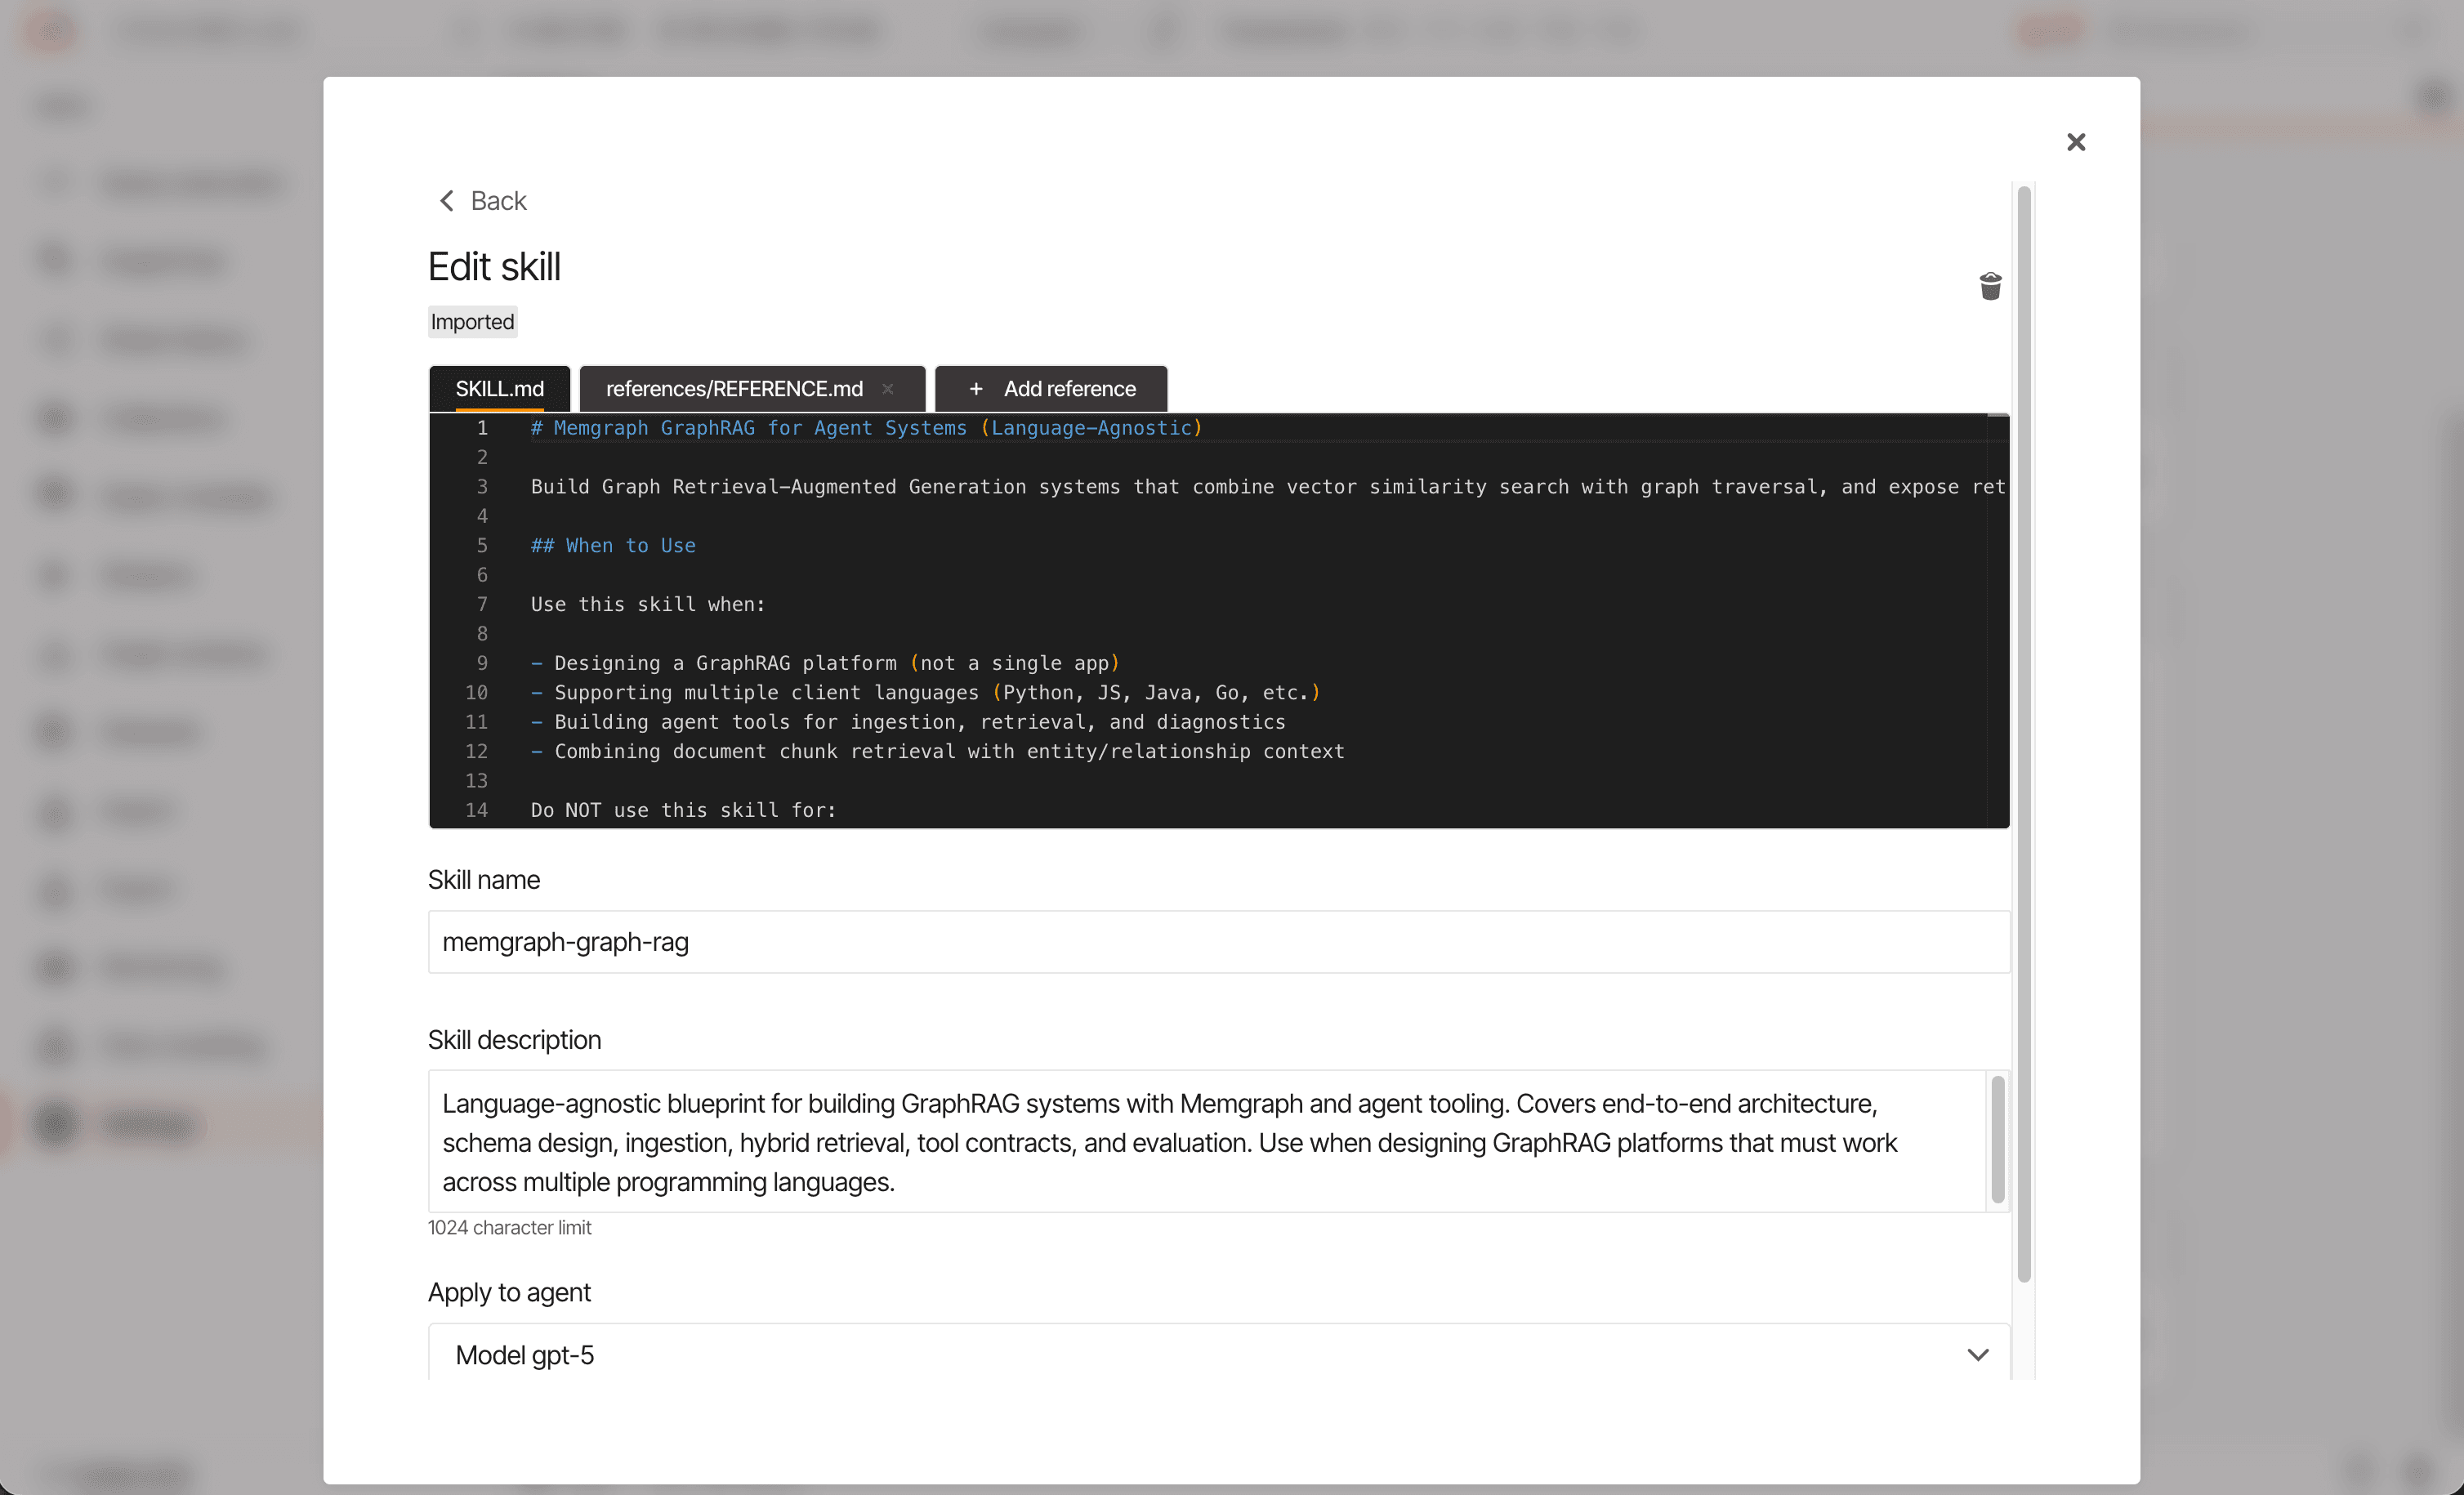Click the '## When to Use' line
Image resolution: width=2464 pixels, height=1495 pixels.
[613, 546]
